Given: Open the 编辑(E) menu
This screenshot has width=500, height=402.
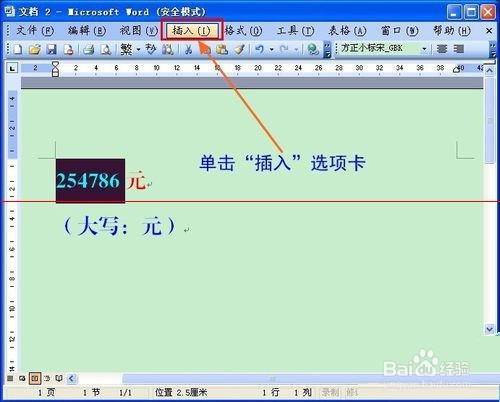Looking at the screenshot, I should pyautogui.click(x=87, y=31).
